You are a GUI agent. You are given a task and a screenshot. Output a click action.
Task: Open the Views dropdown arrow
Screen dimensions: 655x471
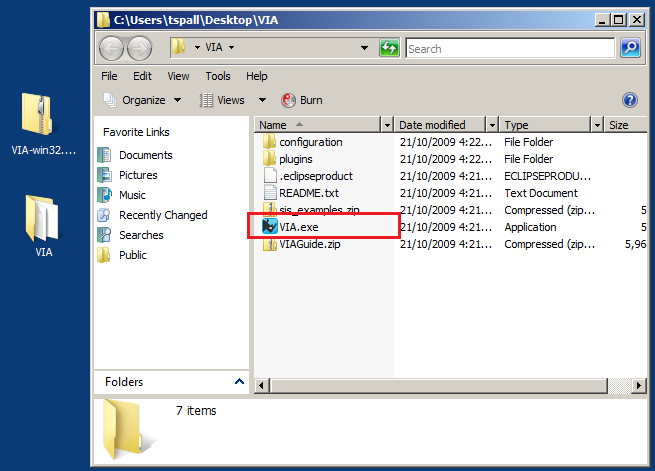coord(262,100)
